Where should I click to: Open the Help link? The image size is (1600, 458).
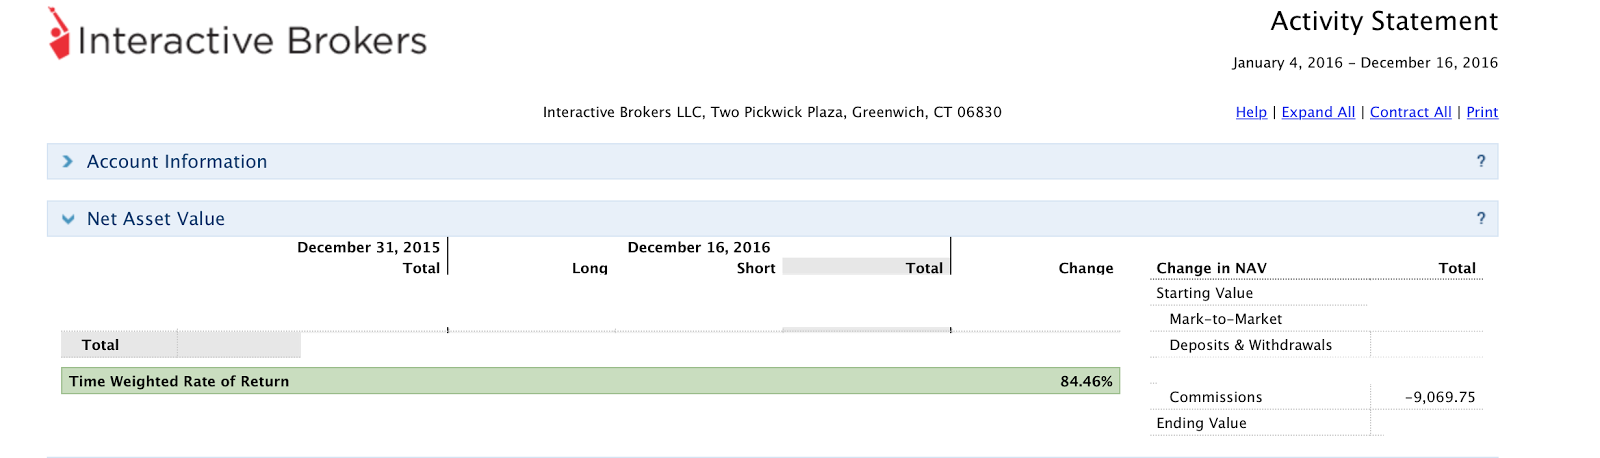point(1251,112)
